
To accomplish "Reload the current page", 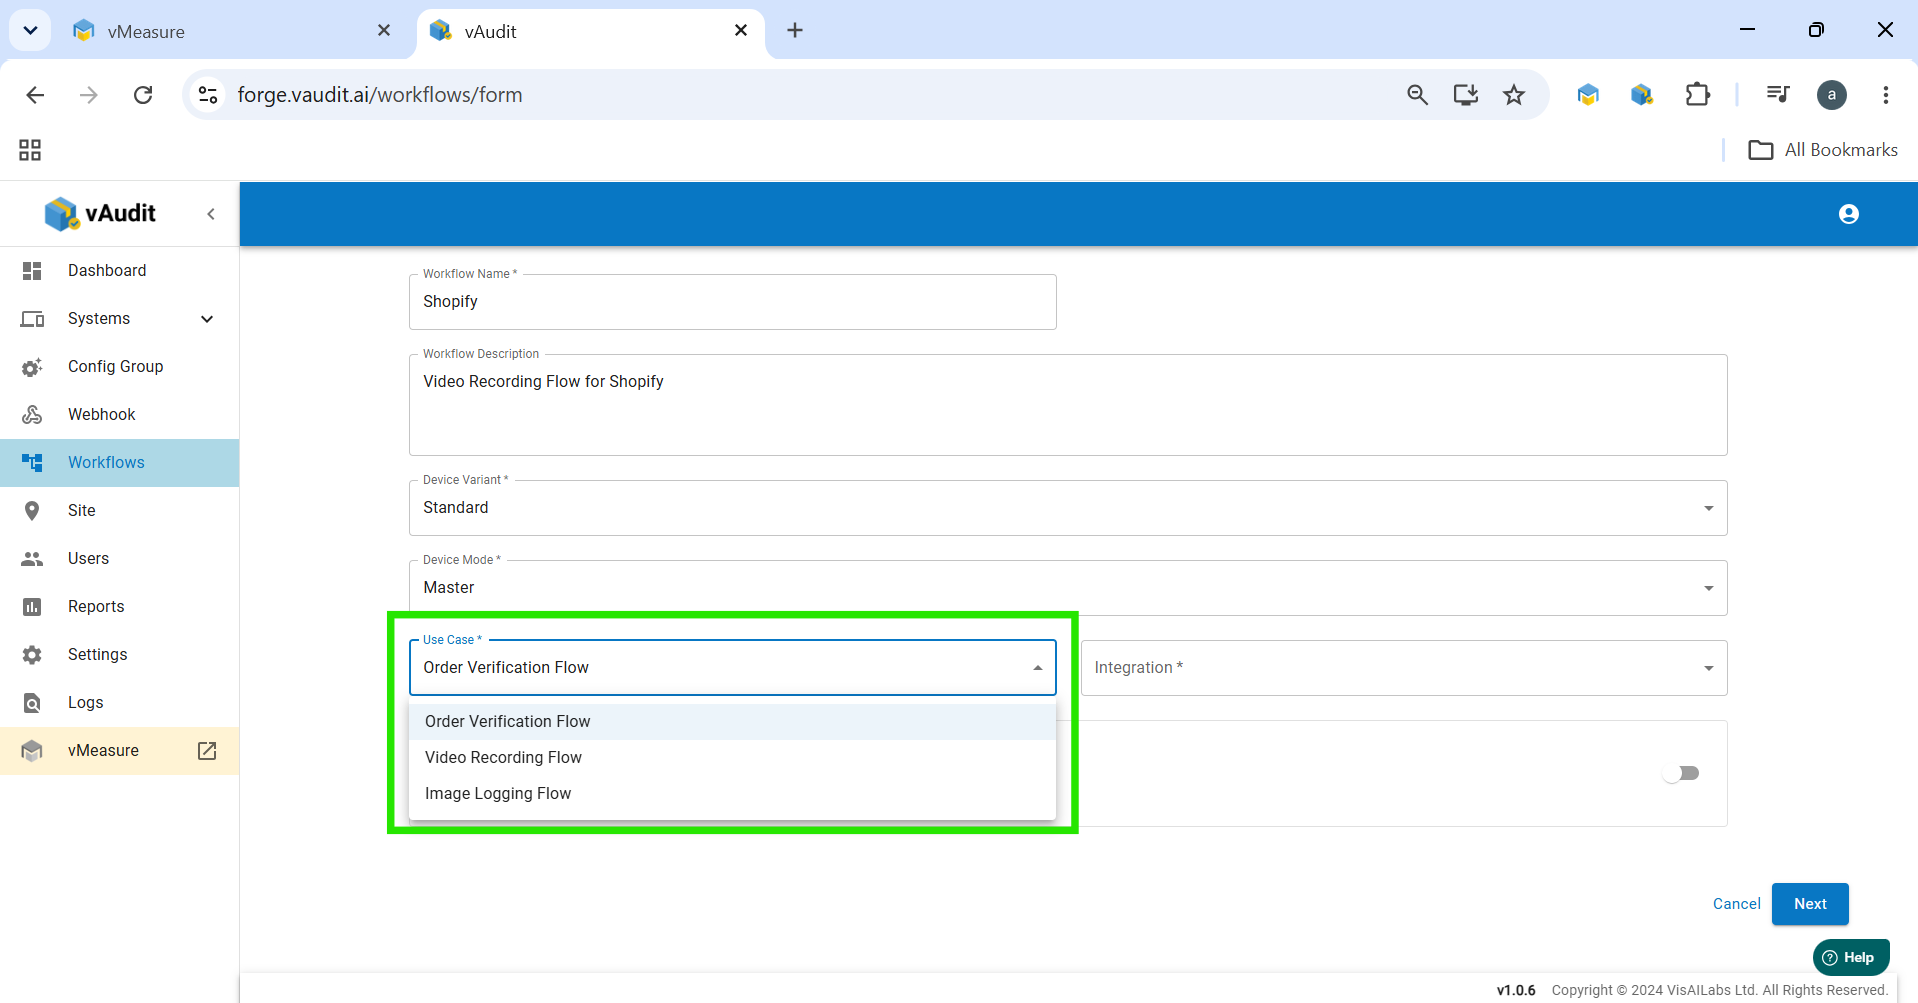I will pos(143,95).
